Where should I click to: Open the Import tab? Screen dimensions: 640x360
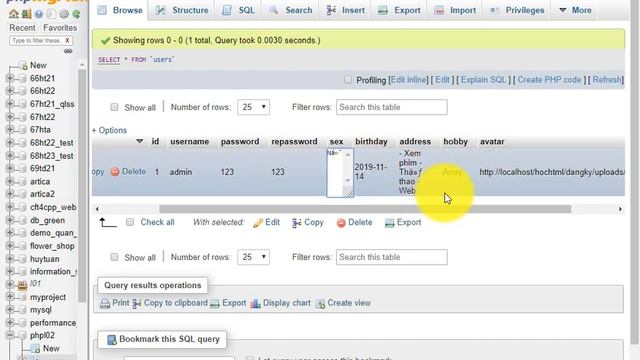click(455, 10)
